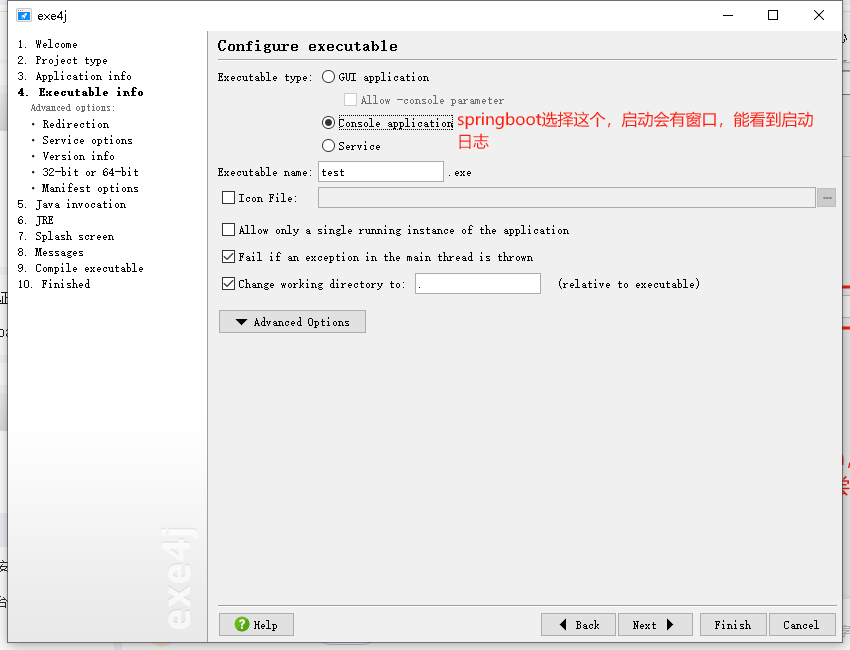Check Allow only a single running instance
This screenshot has width=850, height=650.
(x=228, y=230)
